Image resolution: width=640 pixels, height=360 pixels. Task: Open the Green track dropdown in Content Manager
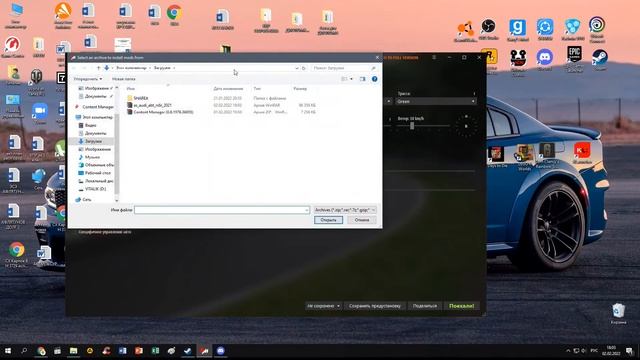click(x=436, y=101)
